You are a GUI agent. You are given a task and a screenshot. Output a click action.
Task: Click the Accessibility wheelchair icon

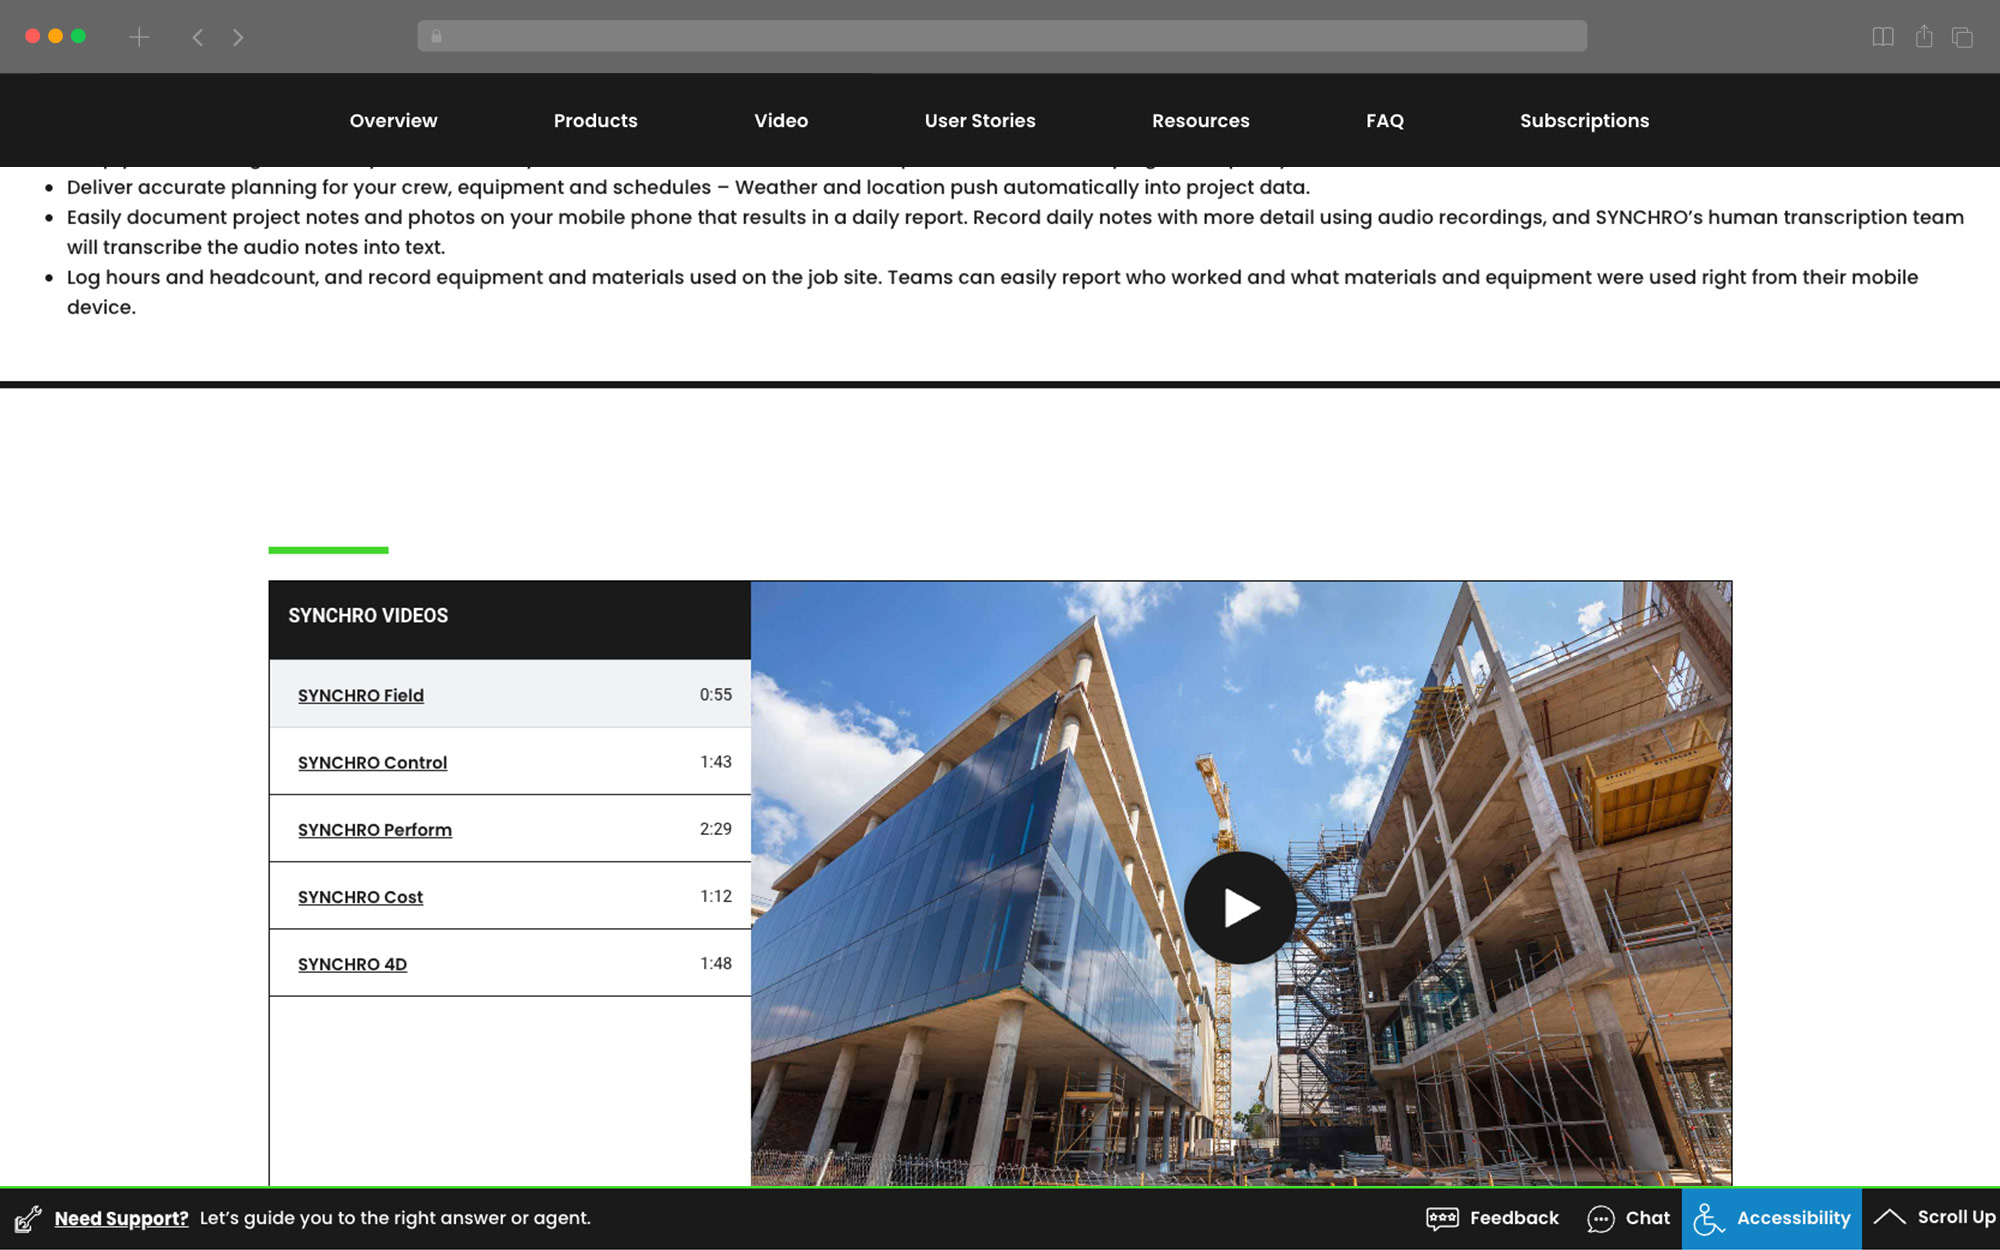pos(1708,1218)
